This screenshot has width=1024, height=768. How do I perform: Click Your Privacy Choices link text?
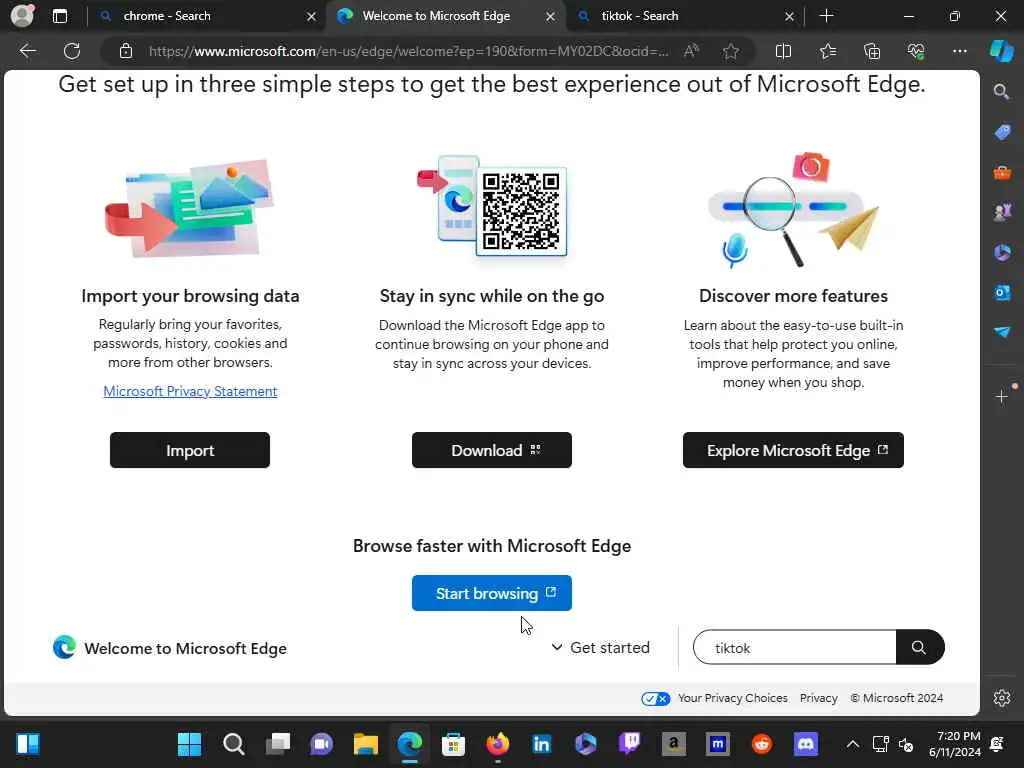[x=733, y=698]
